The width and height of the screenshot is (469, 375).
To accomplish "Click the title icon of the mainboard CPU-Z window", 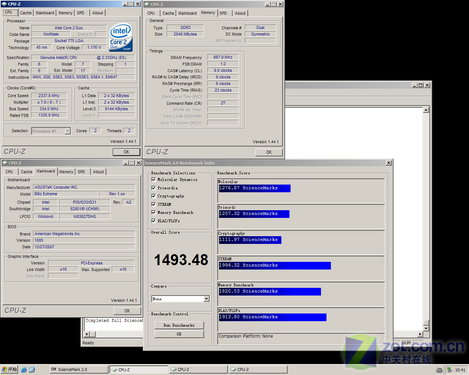I will click(x=5, y=163).
